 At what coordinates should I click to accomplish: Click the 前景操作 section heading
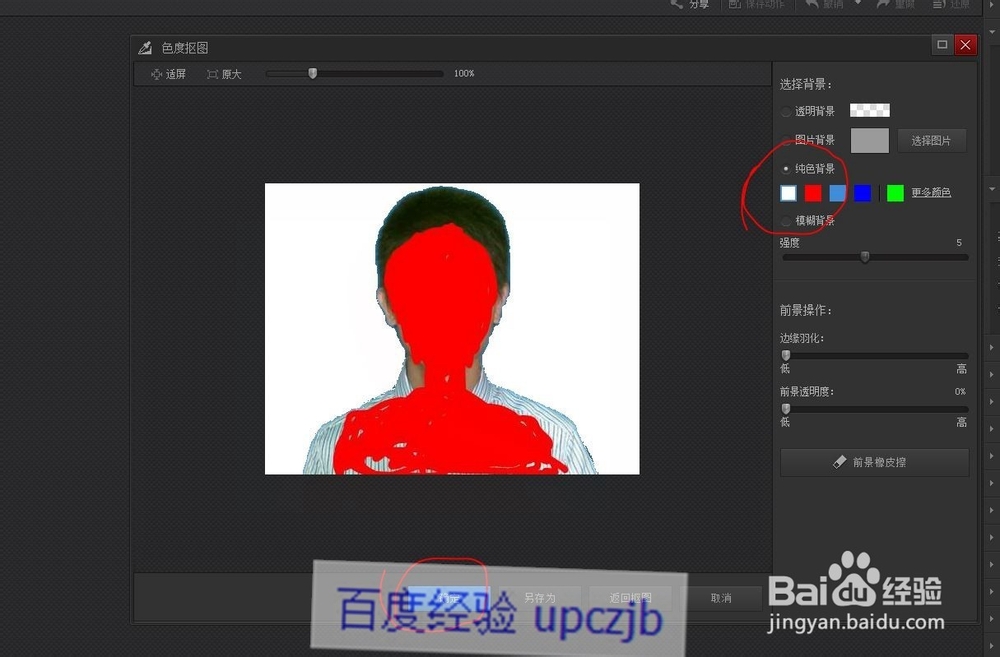click(x=805, y=311)
